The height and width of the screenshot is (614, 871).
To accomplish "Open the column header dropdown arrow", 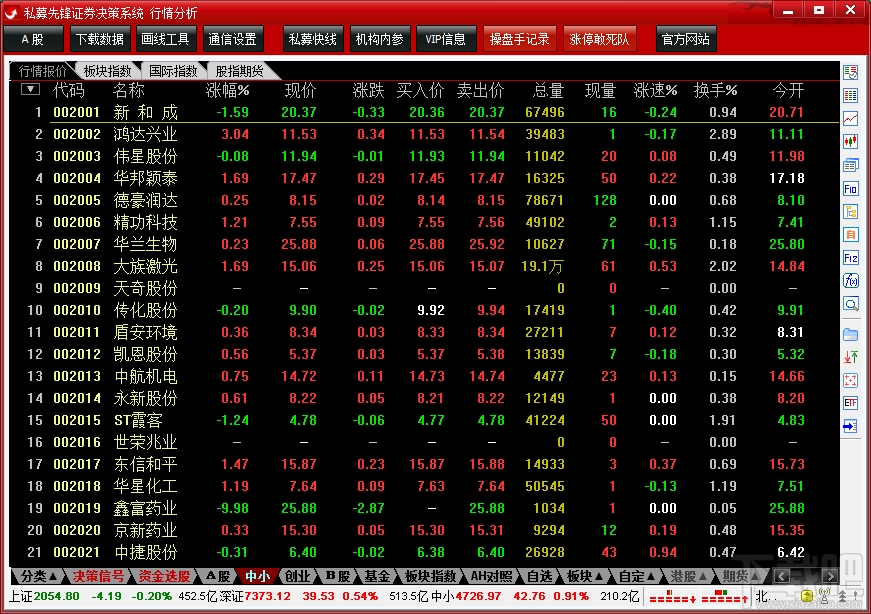I will (x=30, y=89).
